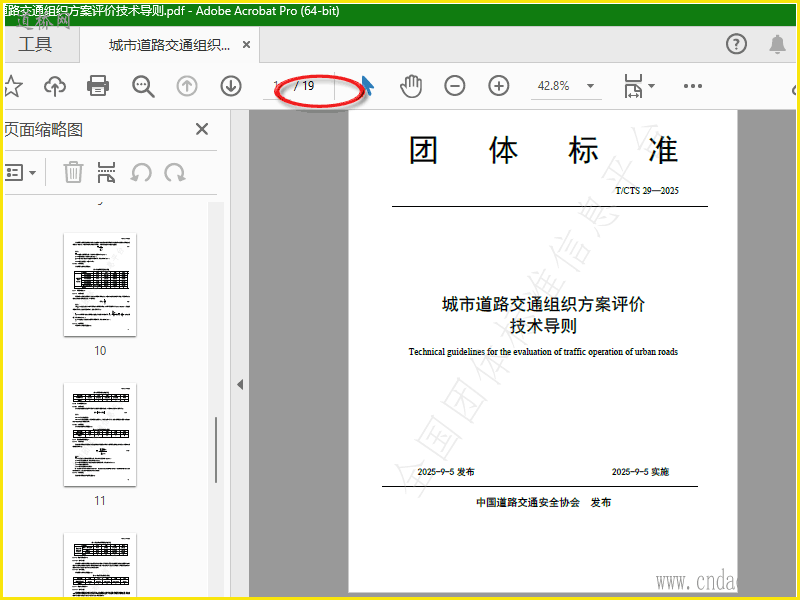800x600 pixels.
Task: Open the find text magnifier icon
Action: point(143,86)
